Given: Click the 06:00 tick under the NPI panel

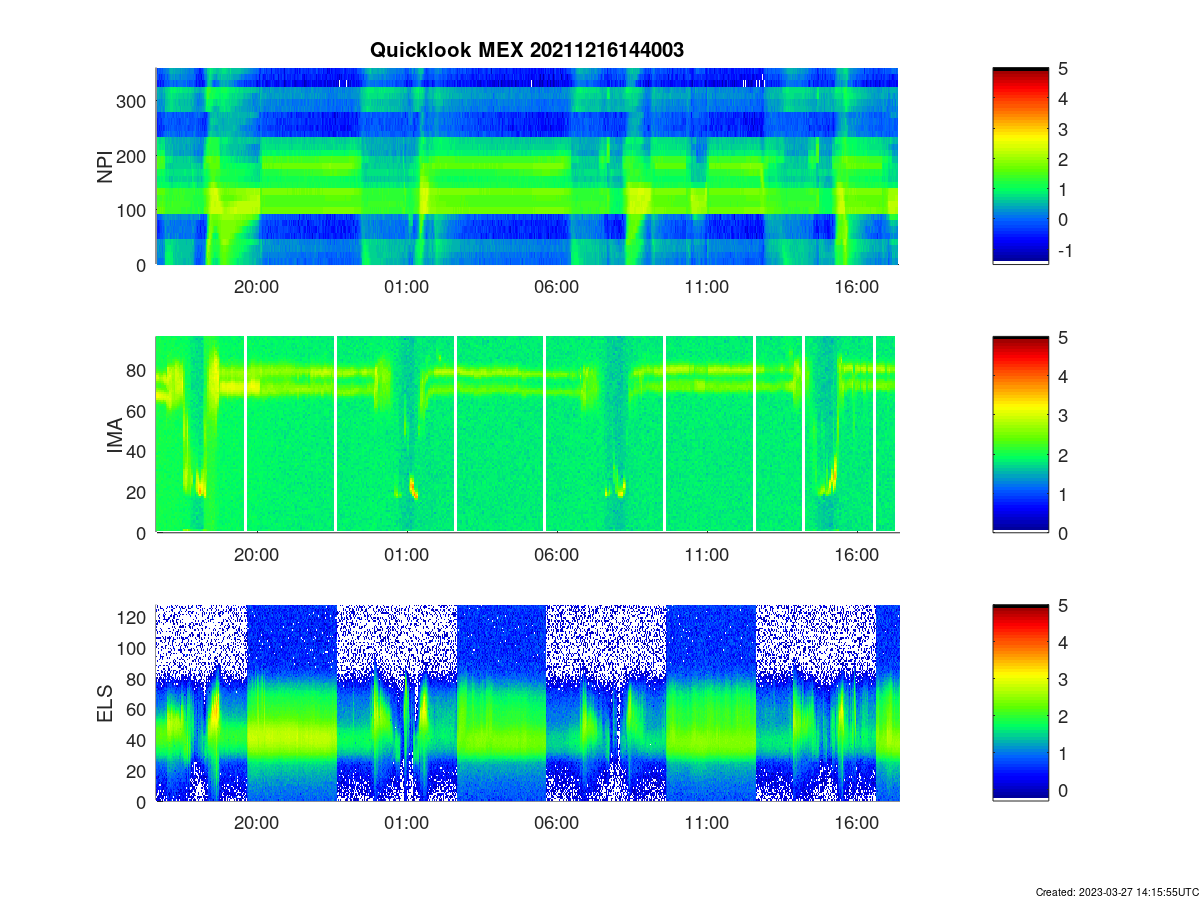Looking at the screenshot, I should pyautogui.click(x=556, y=286).
